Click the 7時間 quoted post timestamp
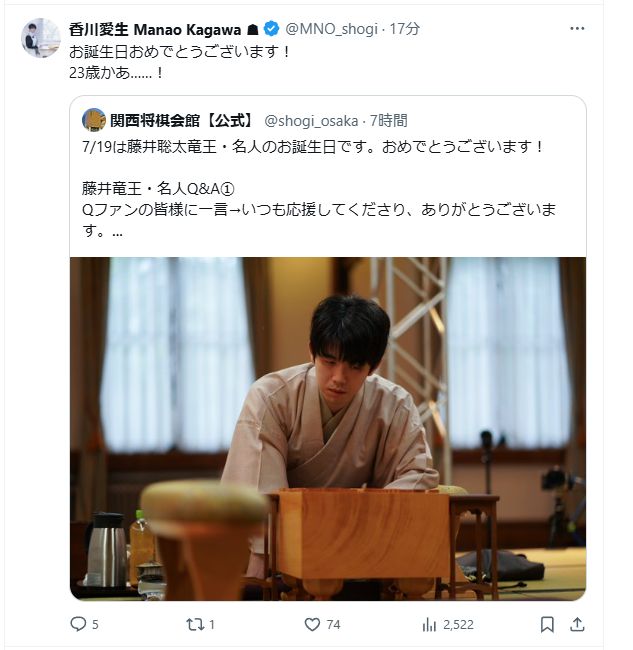The height and width of the screenshot is (650, 633). pyautogui.click(x=388, y=121)
